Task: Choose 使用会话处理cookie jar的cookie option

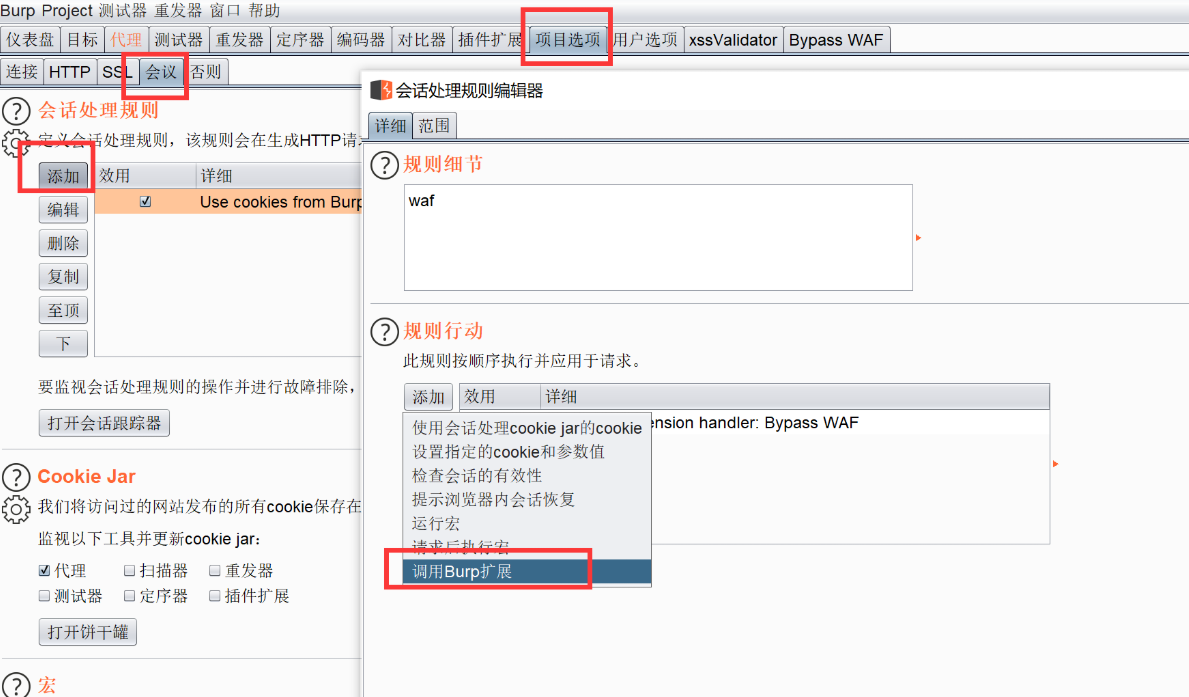Action: 527,428
